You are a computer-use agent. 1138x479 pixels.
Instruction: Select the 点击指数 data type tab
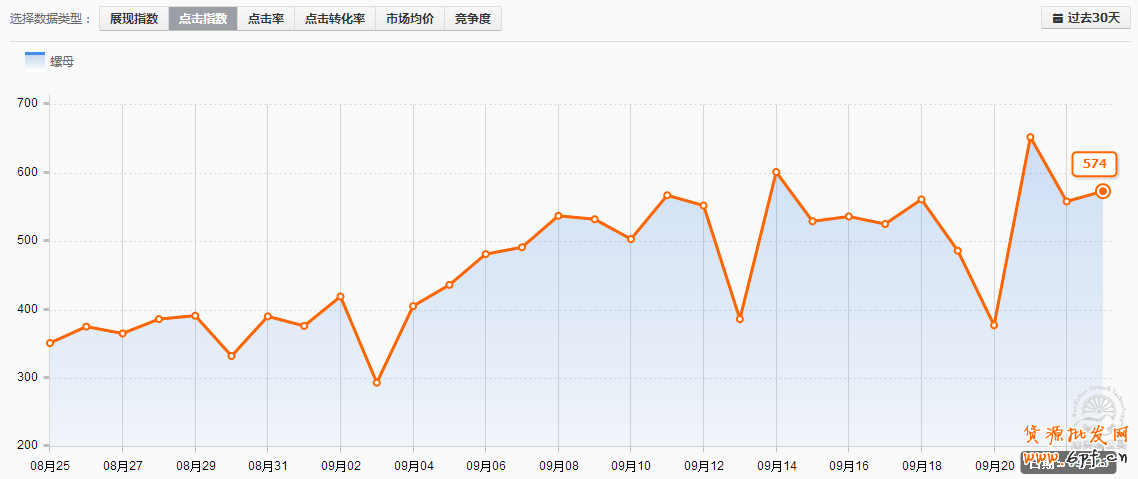(x=203, y=18)
